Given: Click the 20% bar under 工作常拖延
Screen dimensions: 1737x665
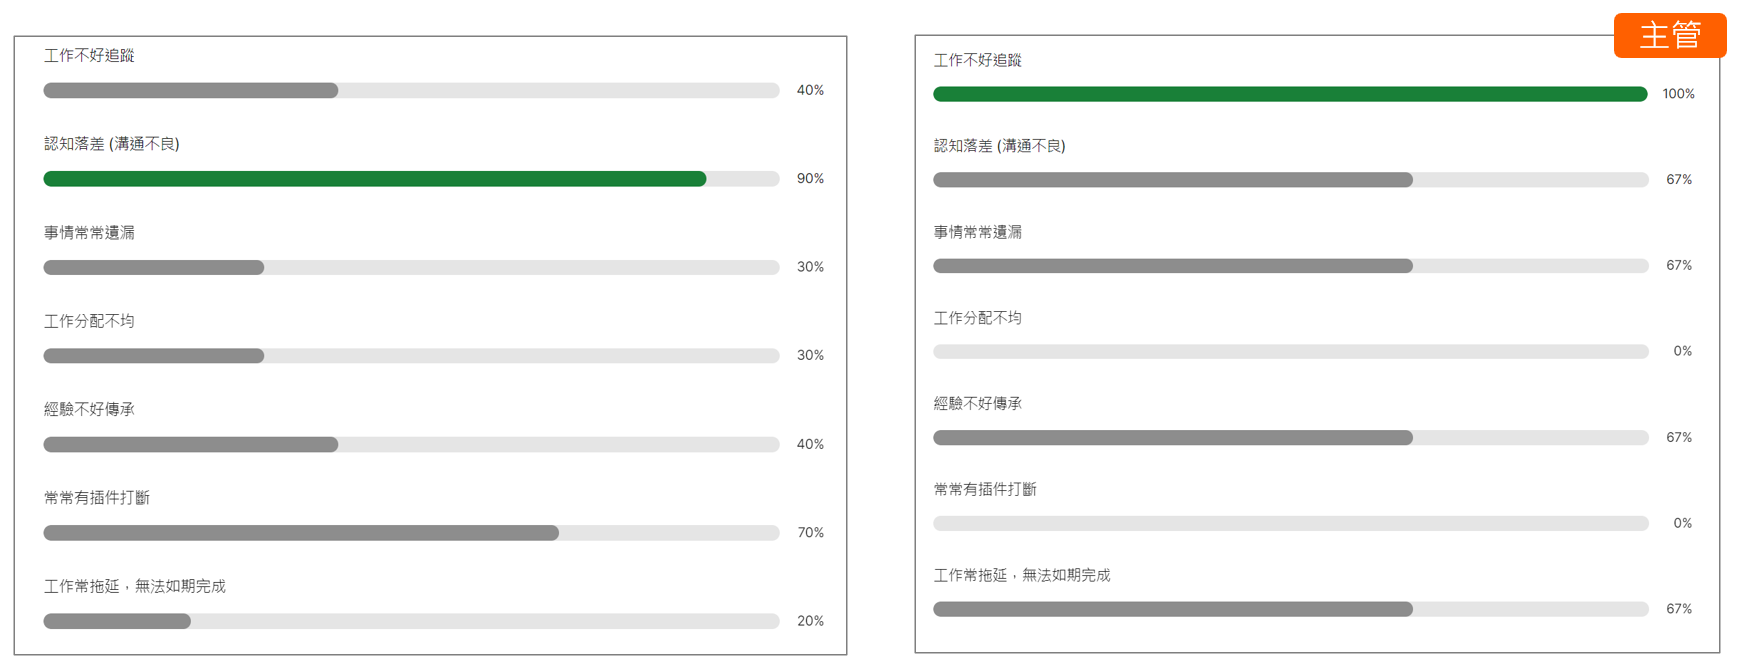Looking at the screenshot, I should [117, 621].
